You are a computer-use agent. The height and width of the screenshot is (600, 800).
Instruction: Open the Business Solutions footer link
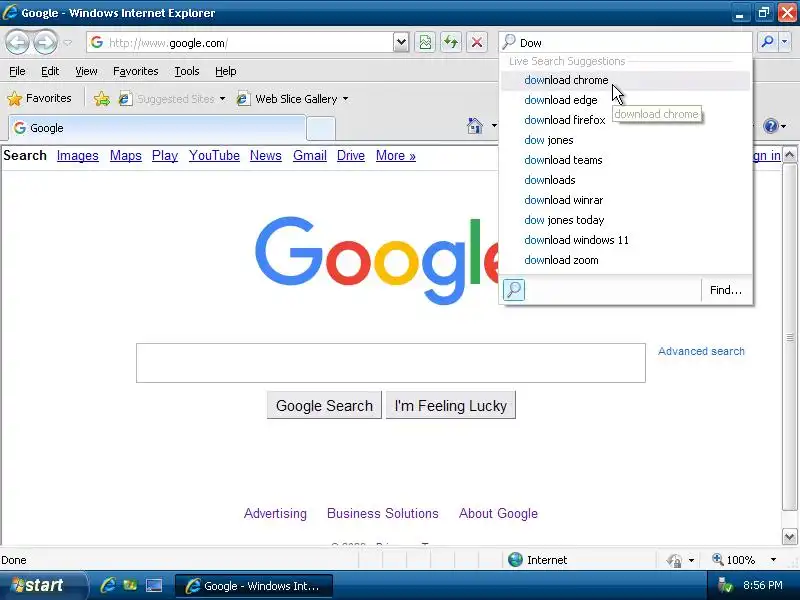tap(383, 513)
